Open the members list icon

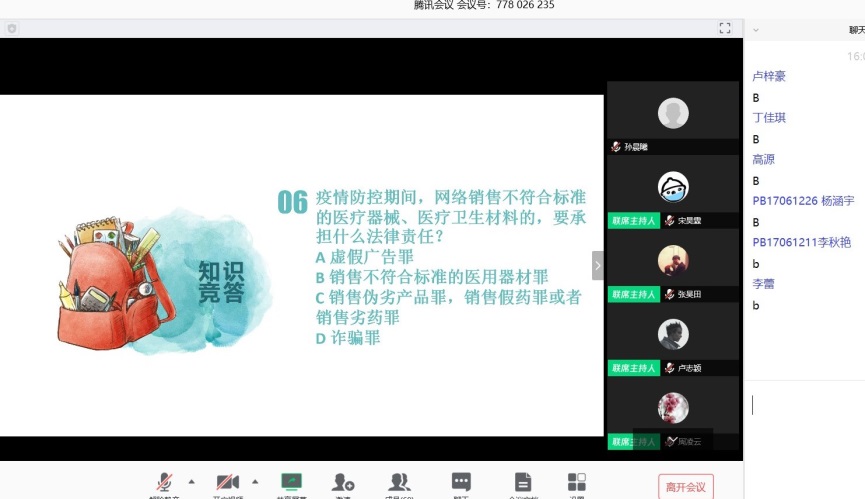coord(400,484)
